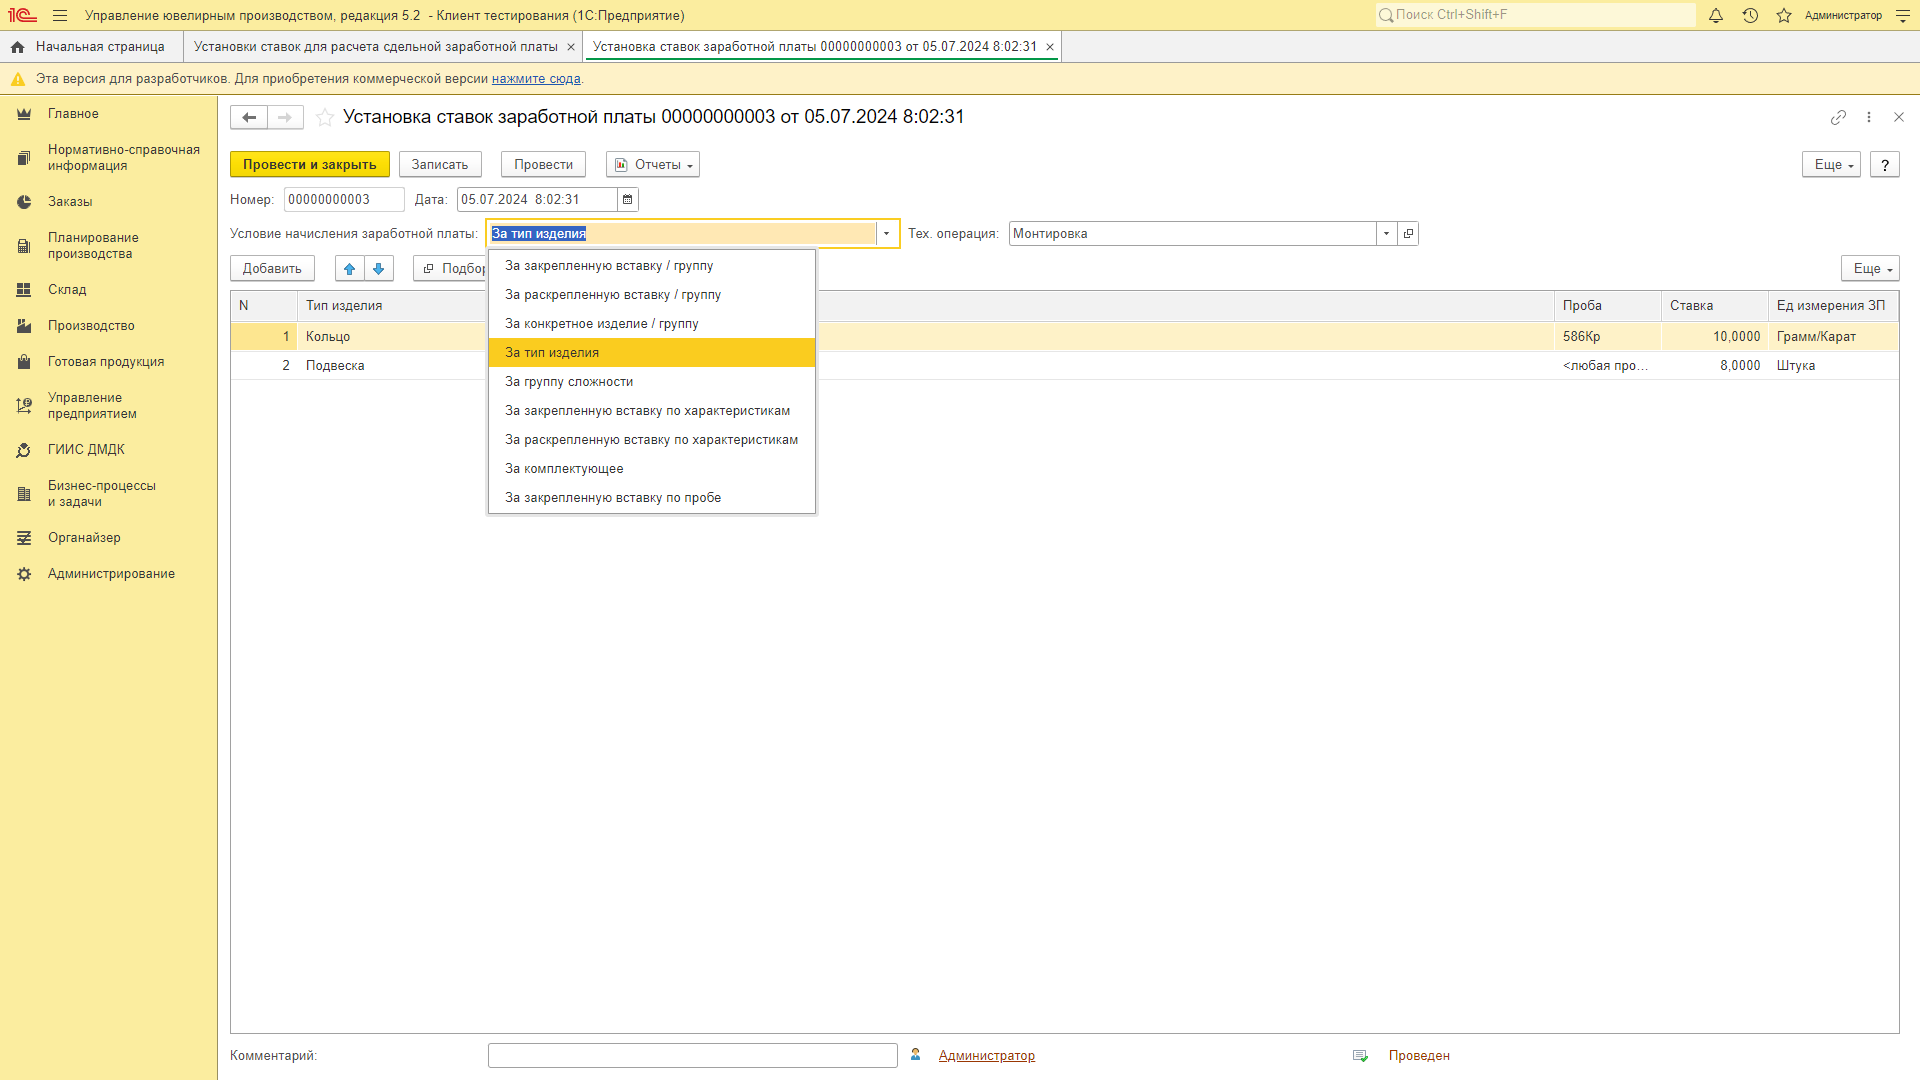Open the Отчеты dropdown

click(x=653, y=165)
